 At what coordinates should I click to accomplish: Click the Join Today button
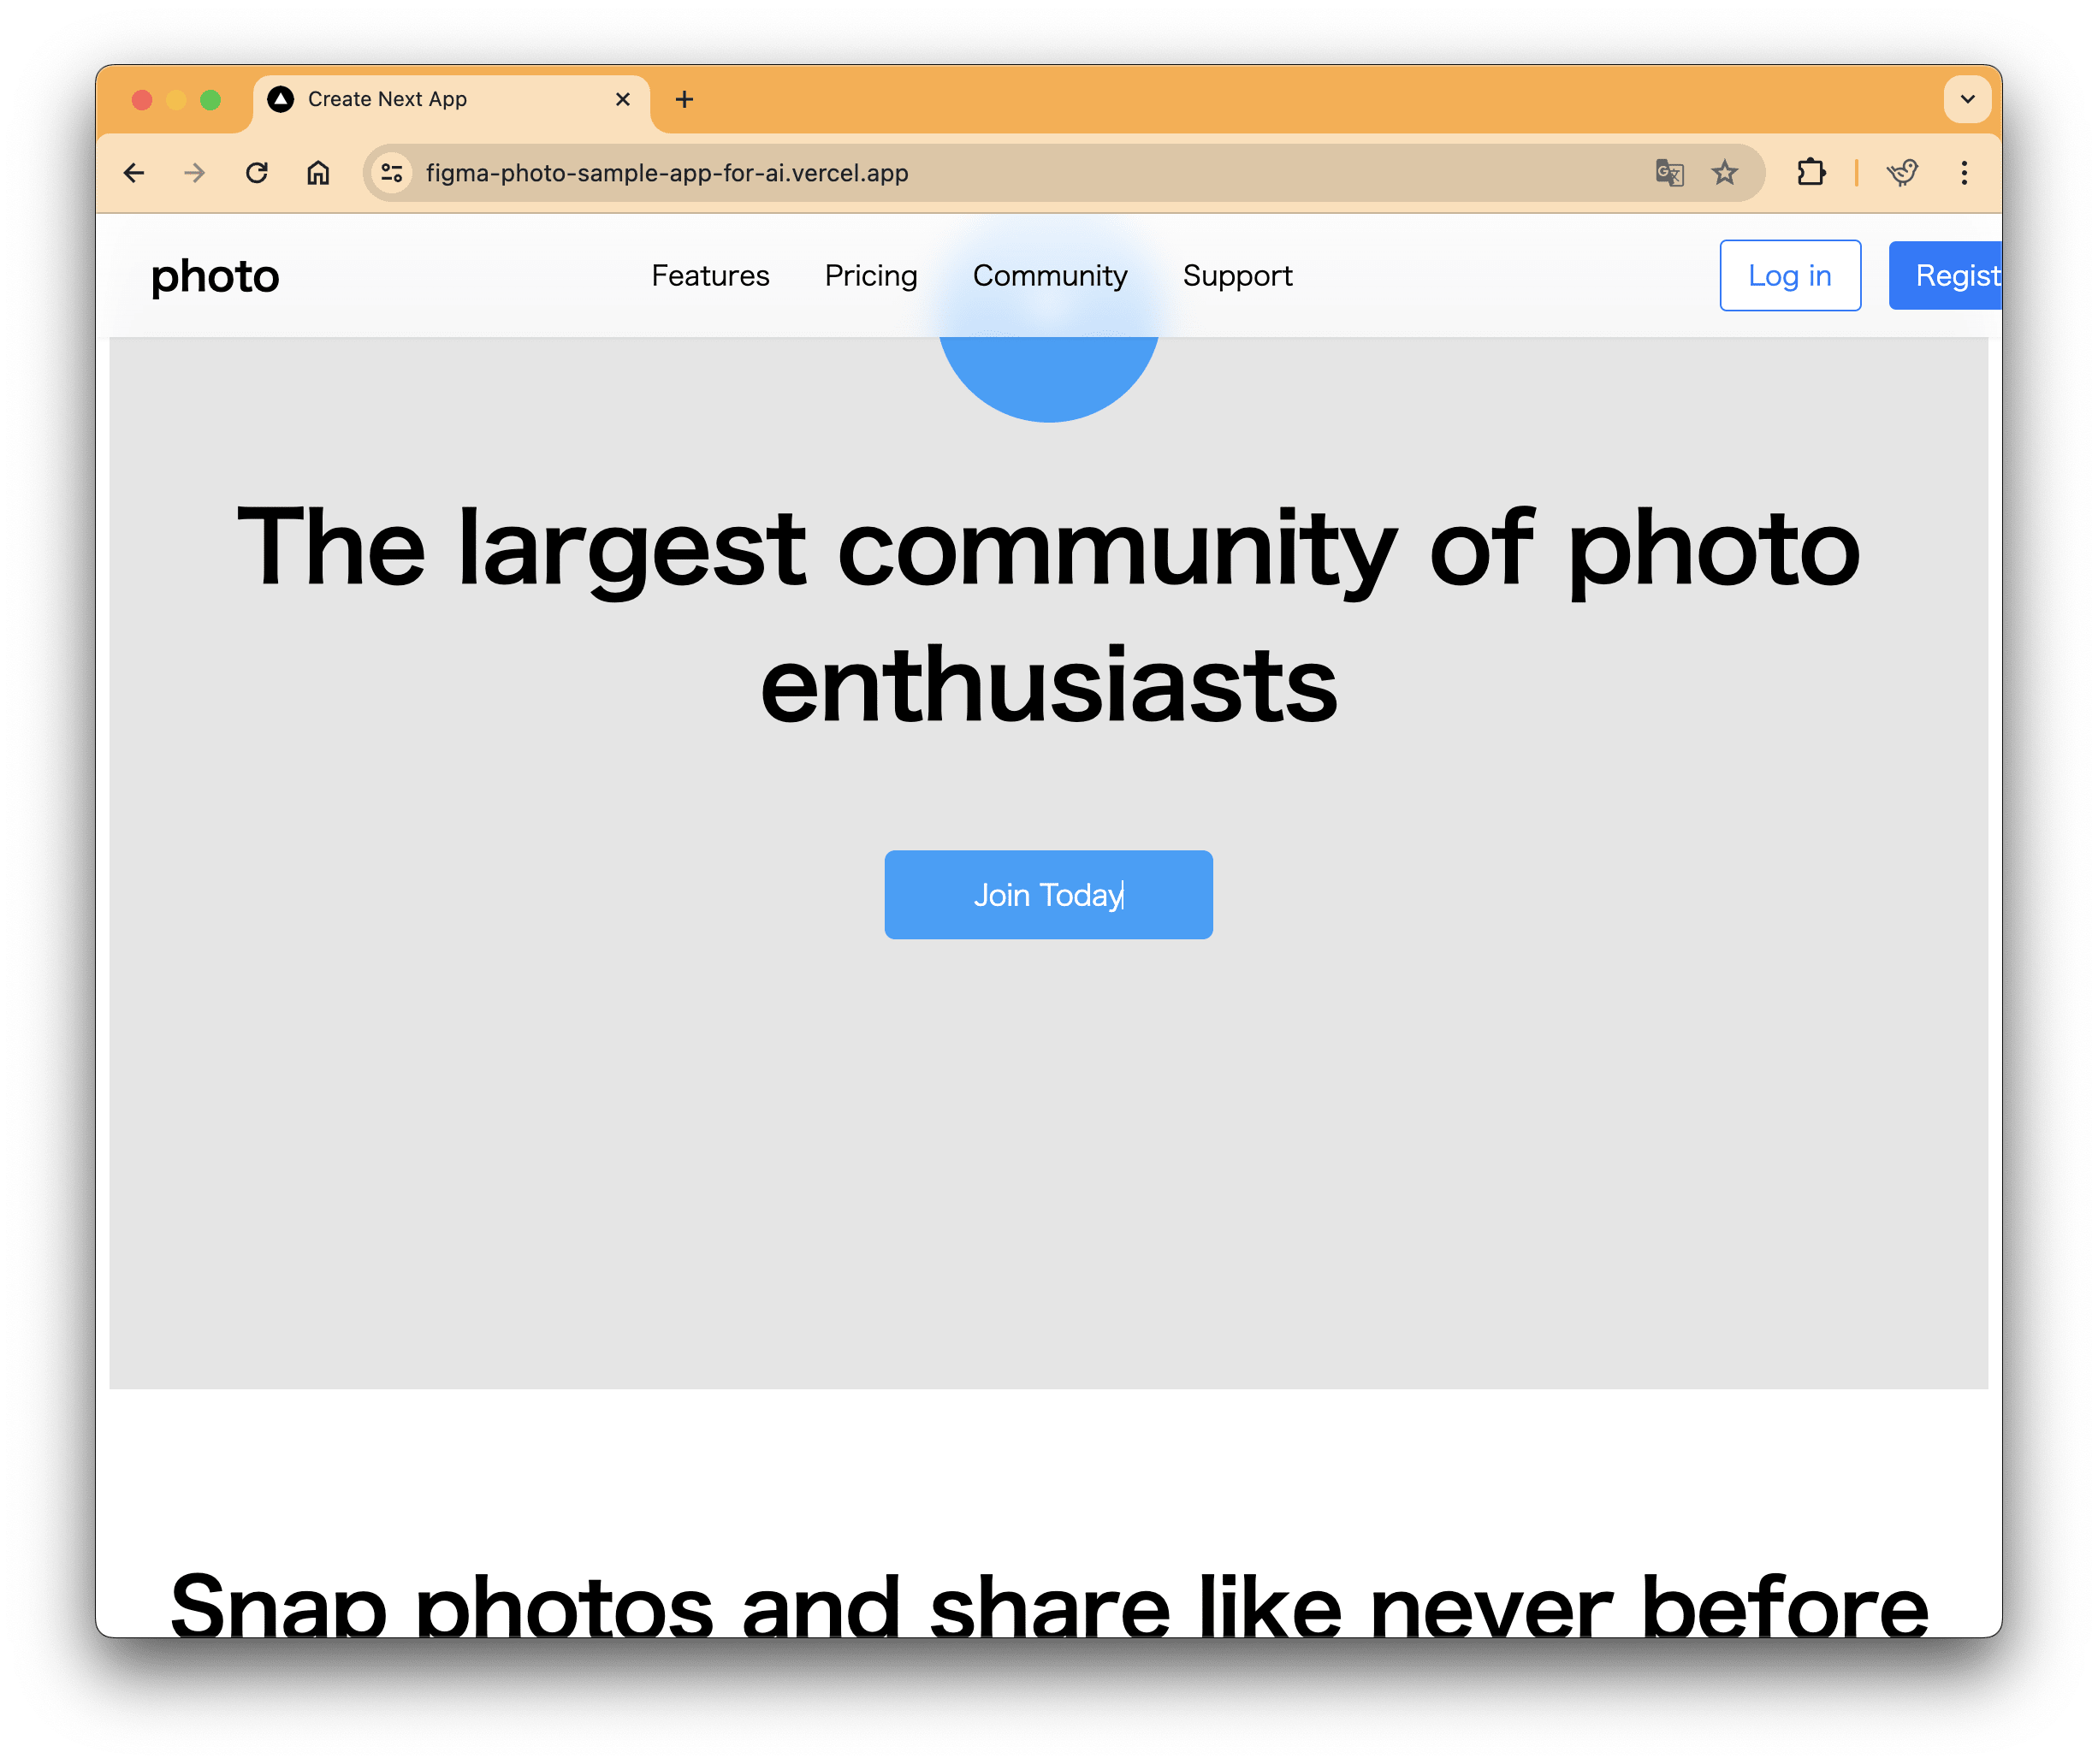pyautogui.click(x=1048, y=894)
